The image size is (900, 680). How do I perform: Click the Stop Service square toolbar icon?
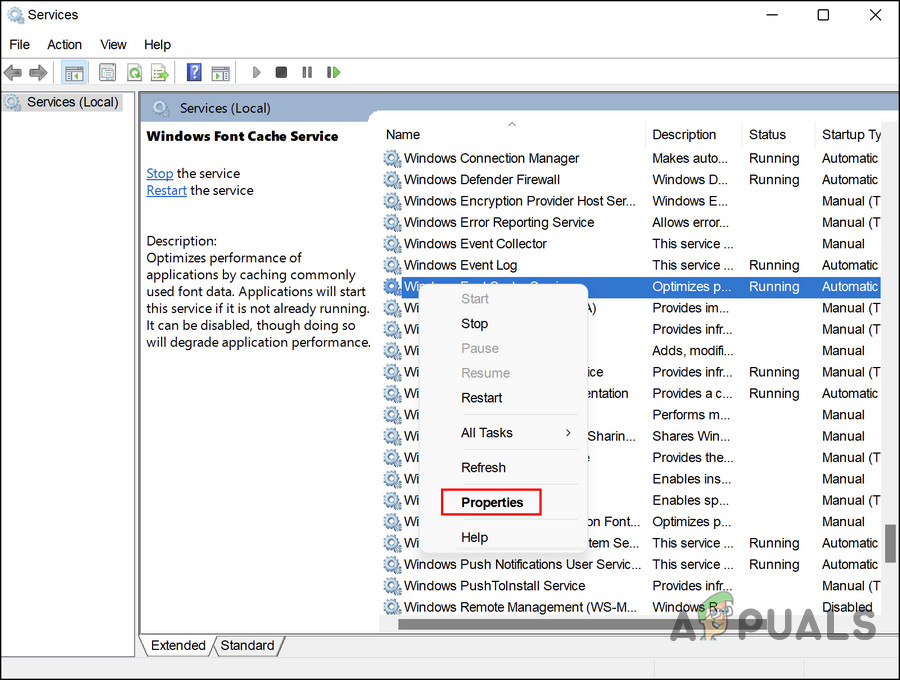pos(281,73)
